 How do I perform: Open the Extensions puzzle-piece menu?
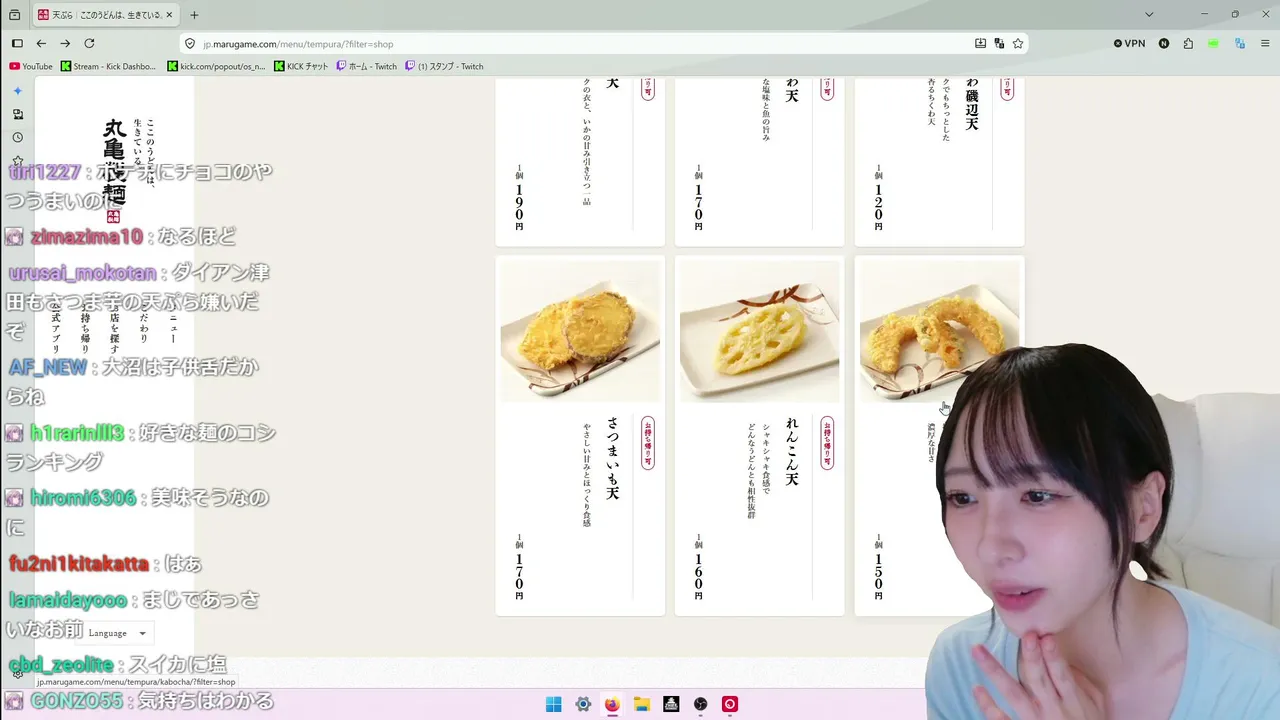coord(1188,44)
